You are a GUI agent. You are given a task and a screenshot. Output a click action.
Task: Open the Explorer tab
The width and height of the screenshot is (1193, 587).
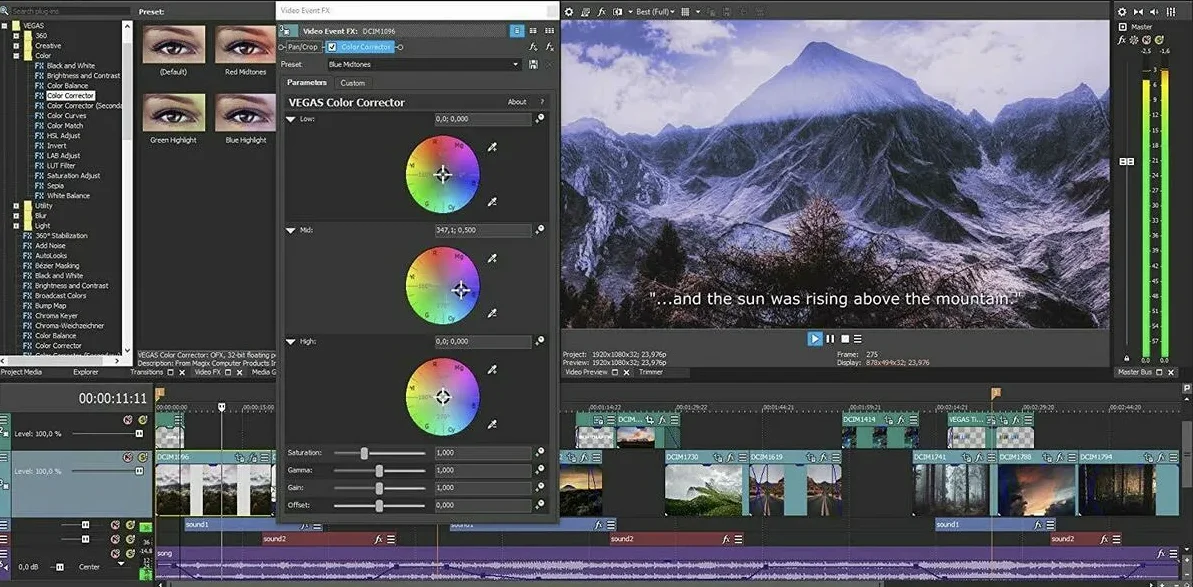click(86, 373)
